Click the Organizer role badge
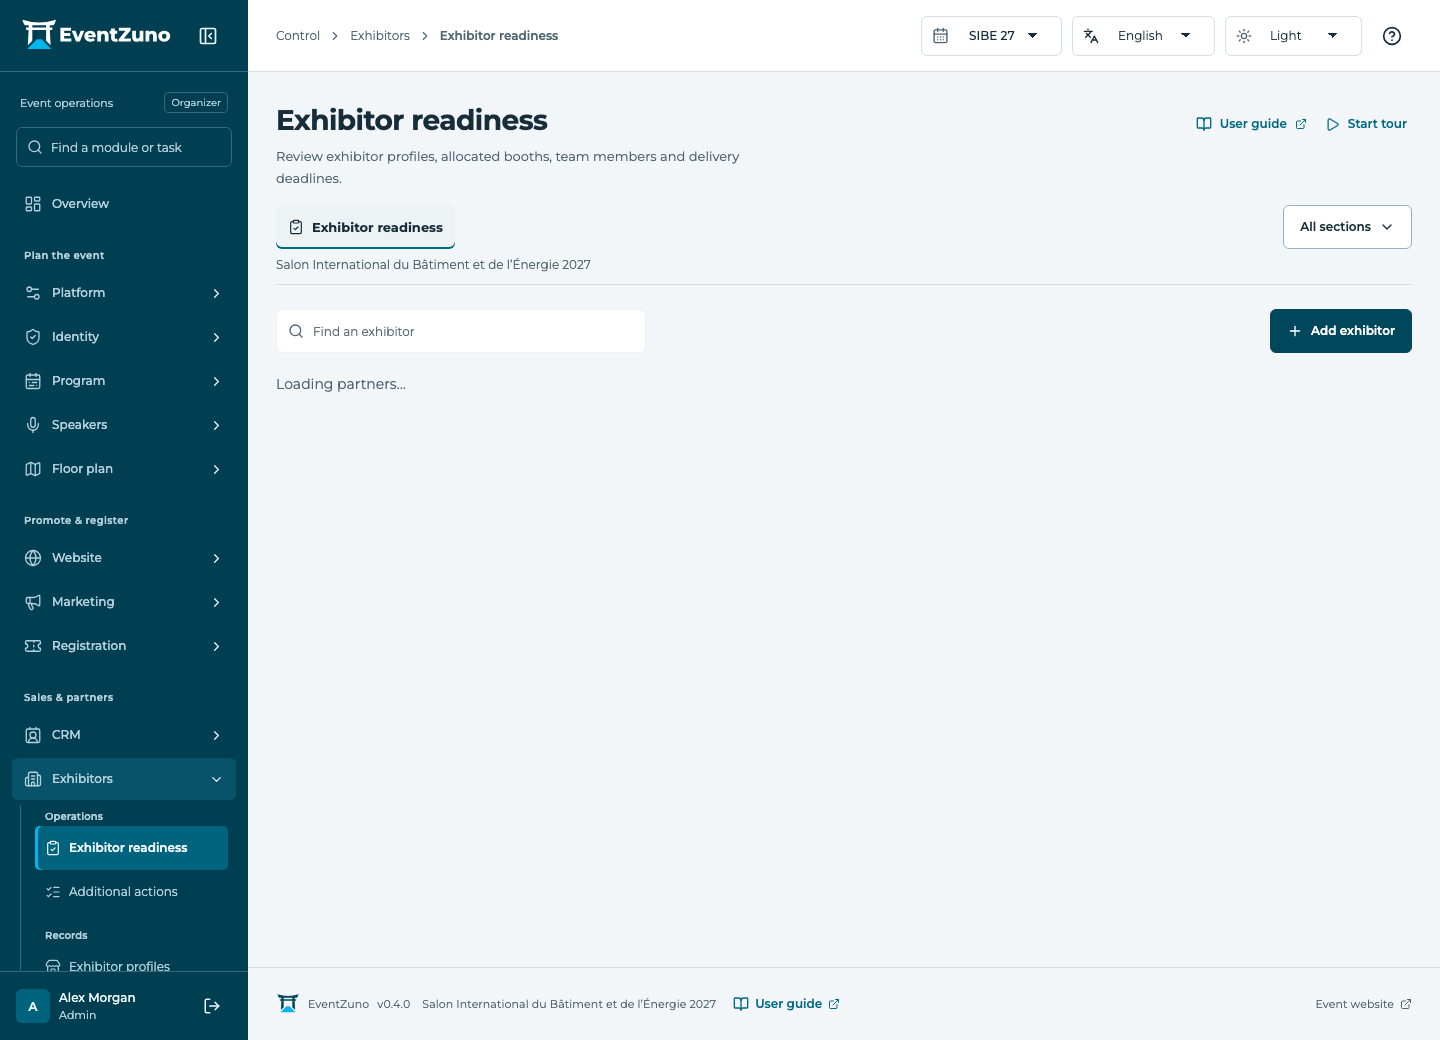The image size is (1440, 1040). (x=196, y=103)
